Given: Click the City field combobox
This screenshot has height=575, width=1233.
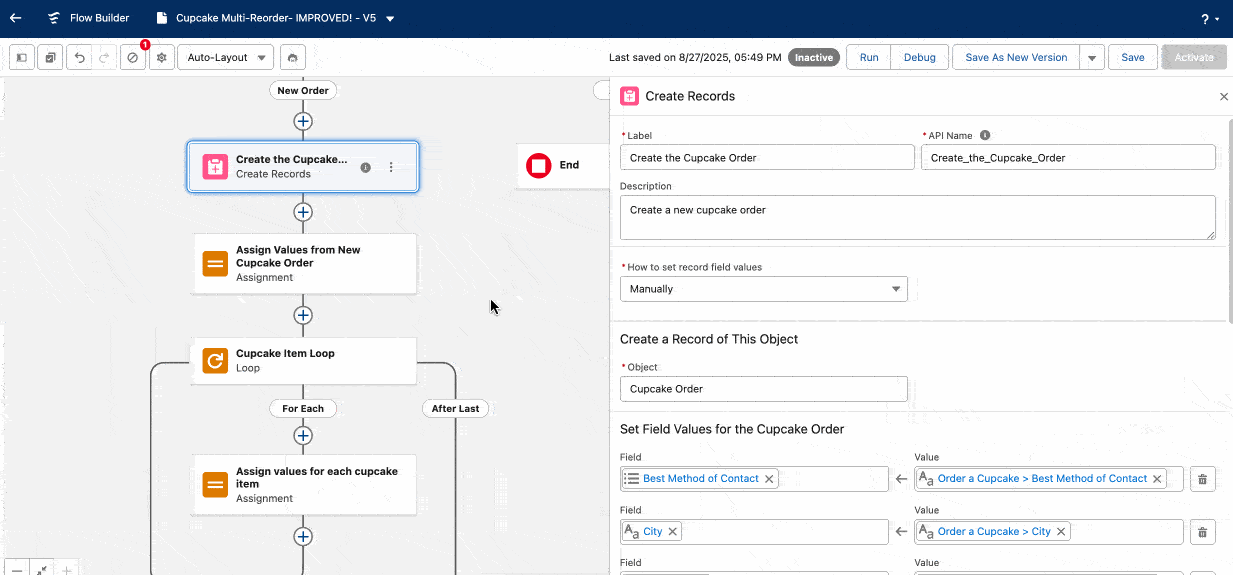Looking at the screenshot, I should 754,532.
